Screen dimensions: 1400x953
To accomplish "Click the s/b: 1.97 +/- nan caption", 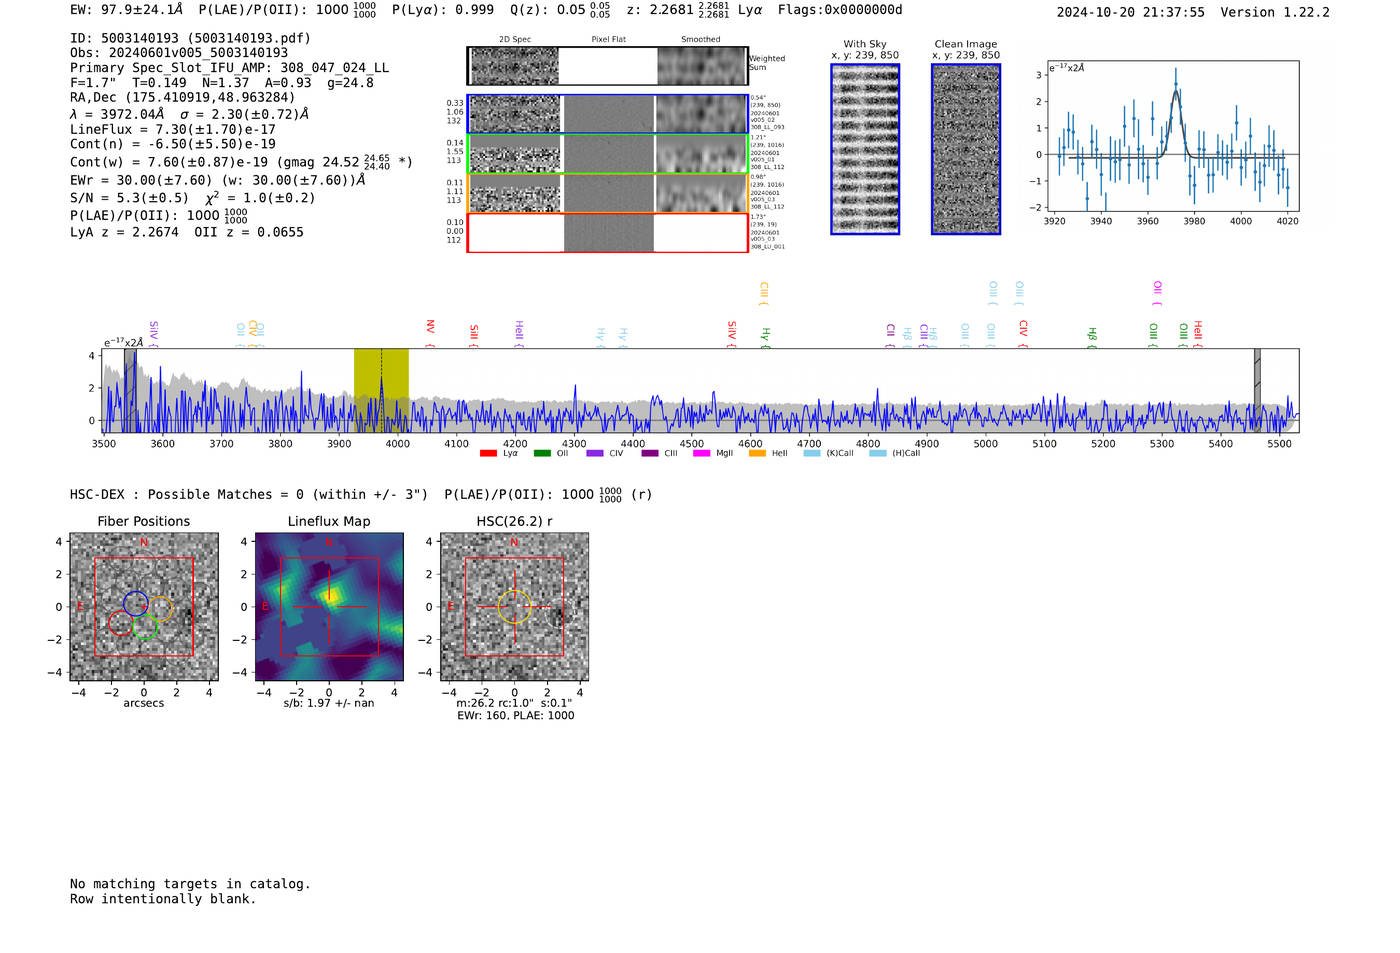I will click(x=329, y=704).
